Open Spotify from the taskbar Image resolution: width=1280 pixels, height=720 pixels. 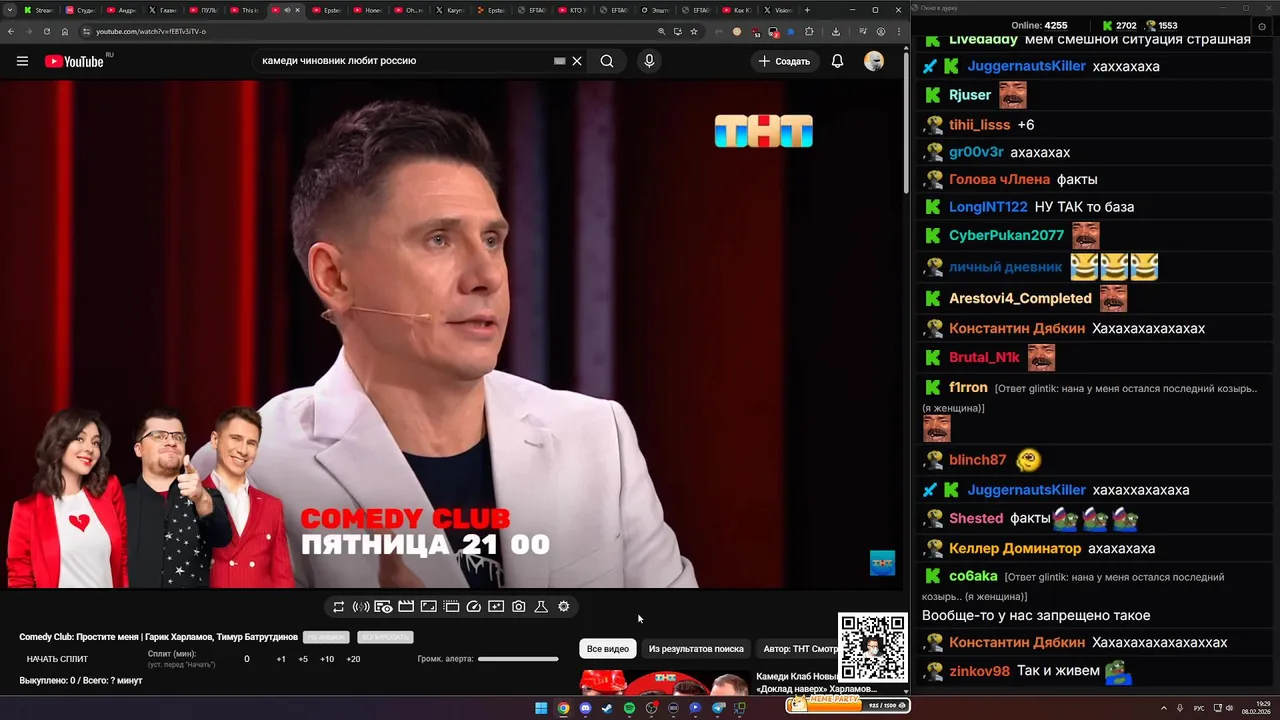pyautogui.click(x=629, y=708)
